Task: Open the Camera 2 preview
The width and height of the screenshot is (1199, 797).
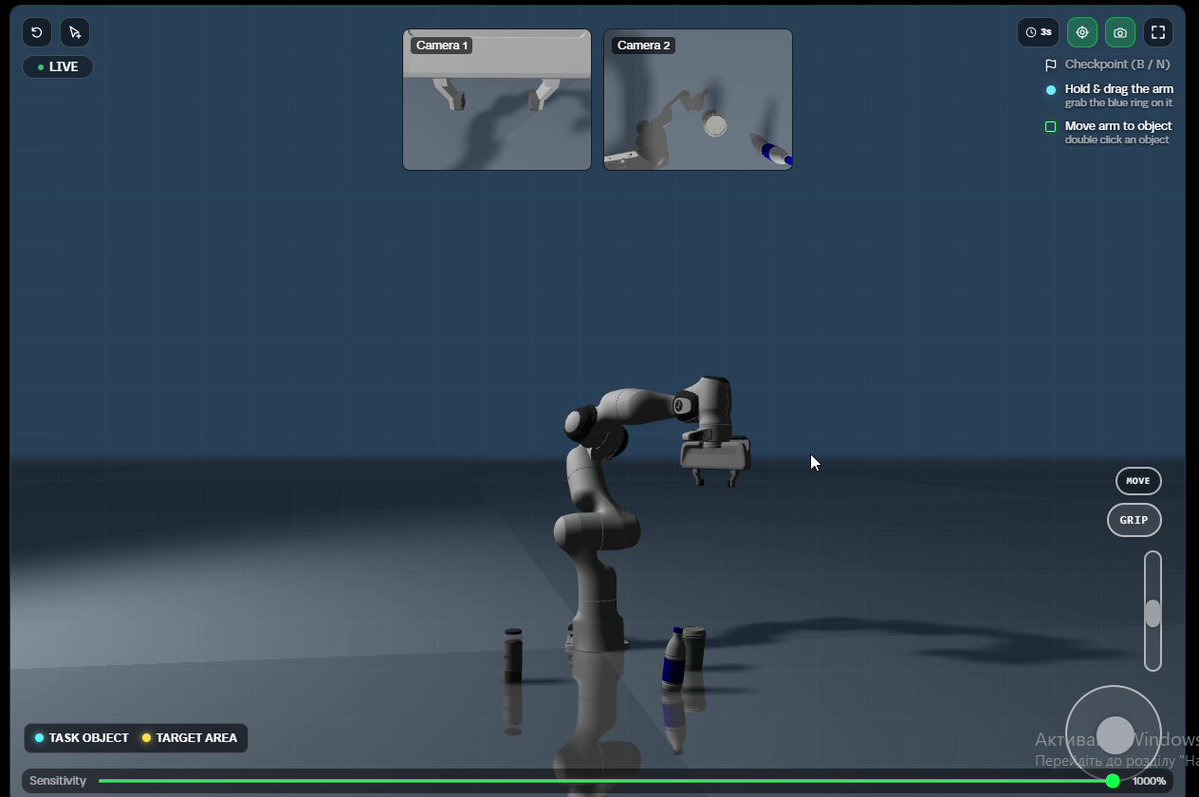Action: (x=698, y=99)
